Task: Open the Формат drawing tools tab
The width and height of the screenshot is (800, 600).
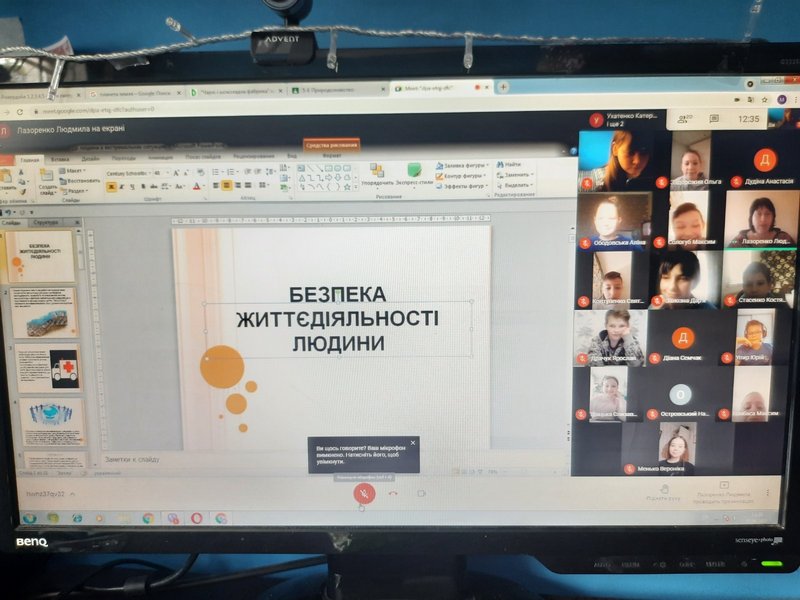Action: point(332,155)
